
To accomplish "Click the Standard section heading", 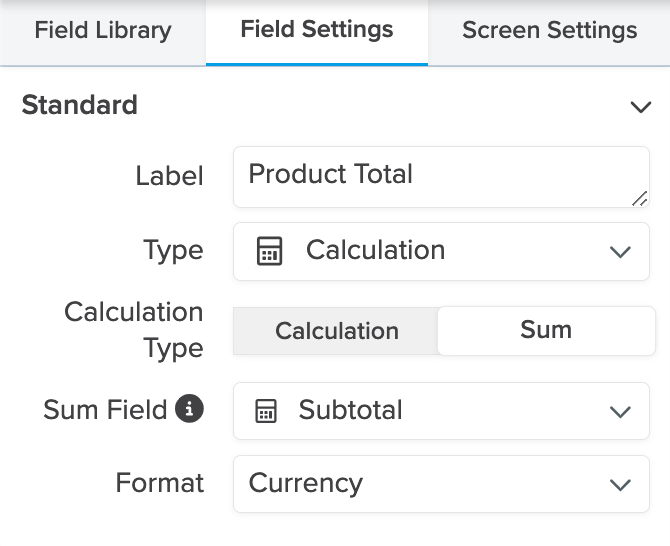I will pos(79,105).
